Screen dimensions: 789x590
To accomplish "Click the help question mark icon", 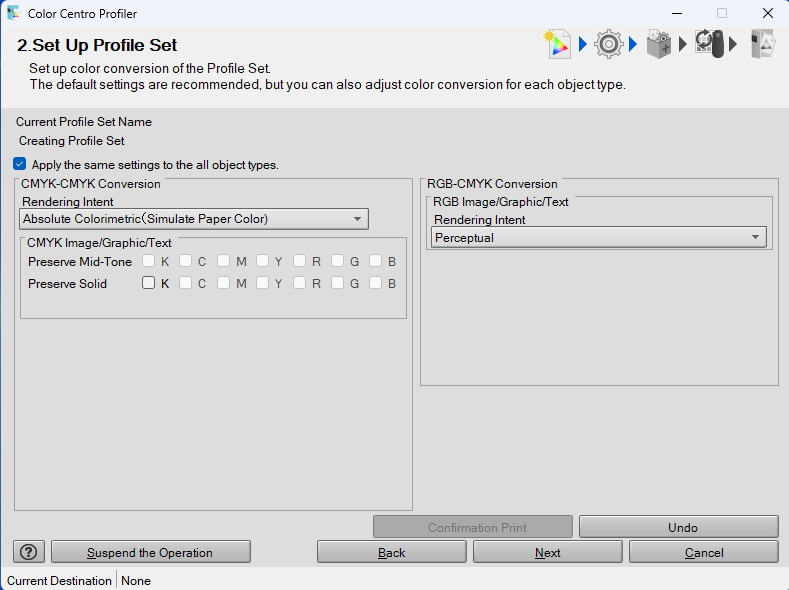I will [x=29, y=552].
